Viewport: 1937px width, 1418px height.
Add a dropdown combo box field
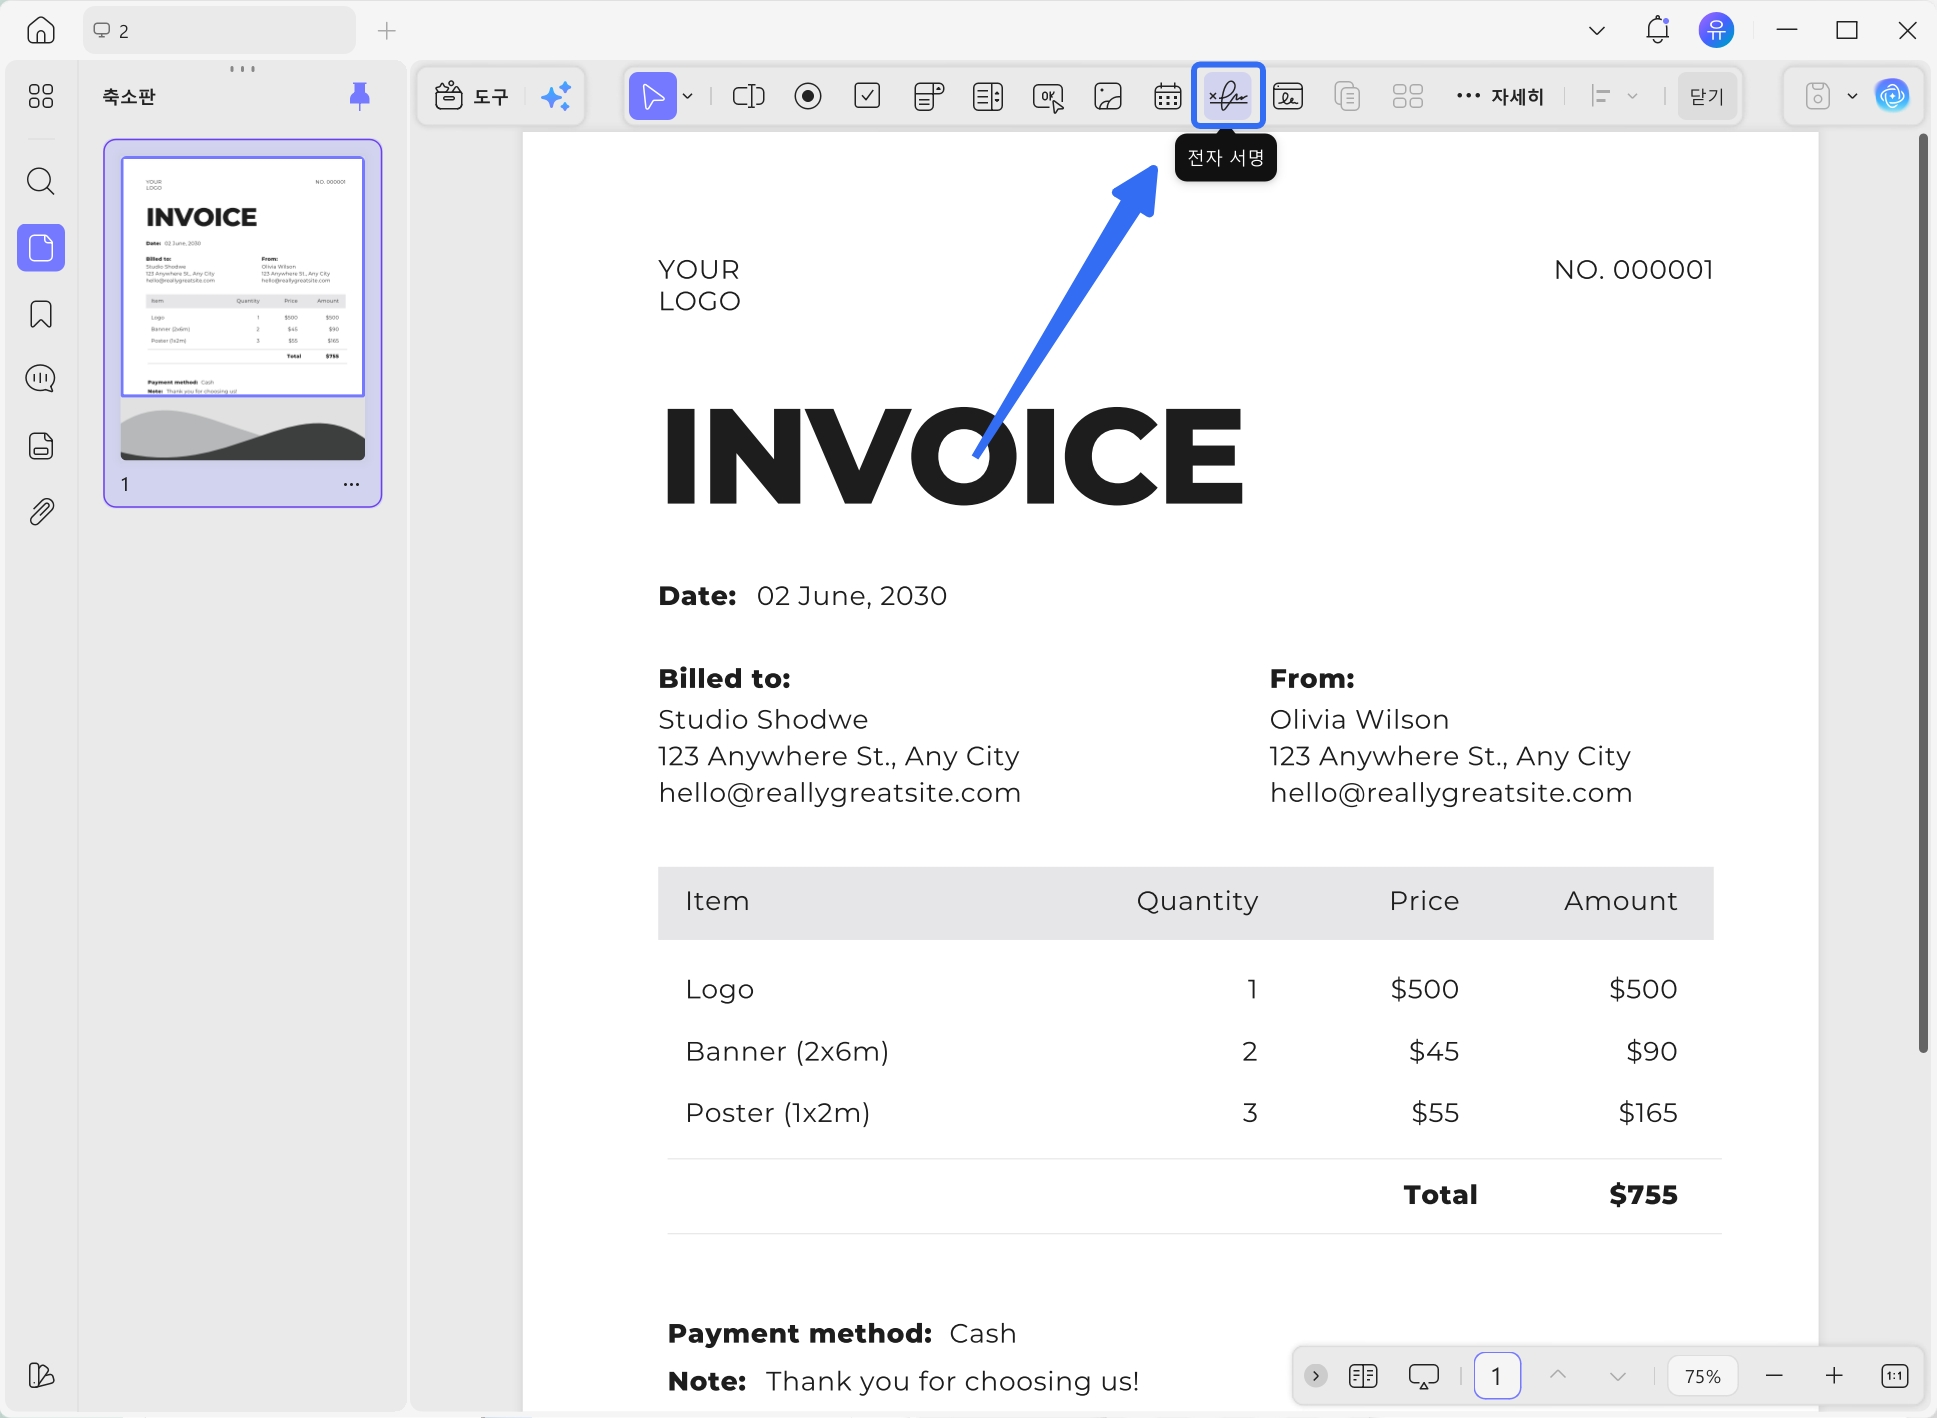click(x=928, y=96)
